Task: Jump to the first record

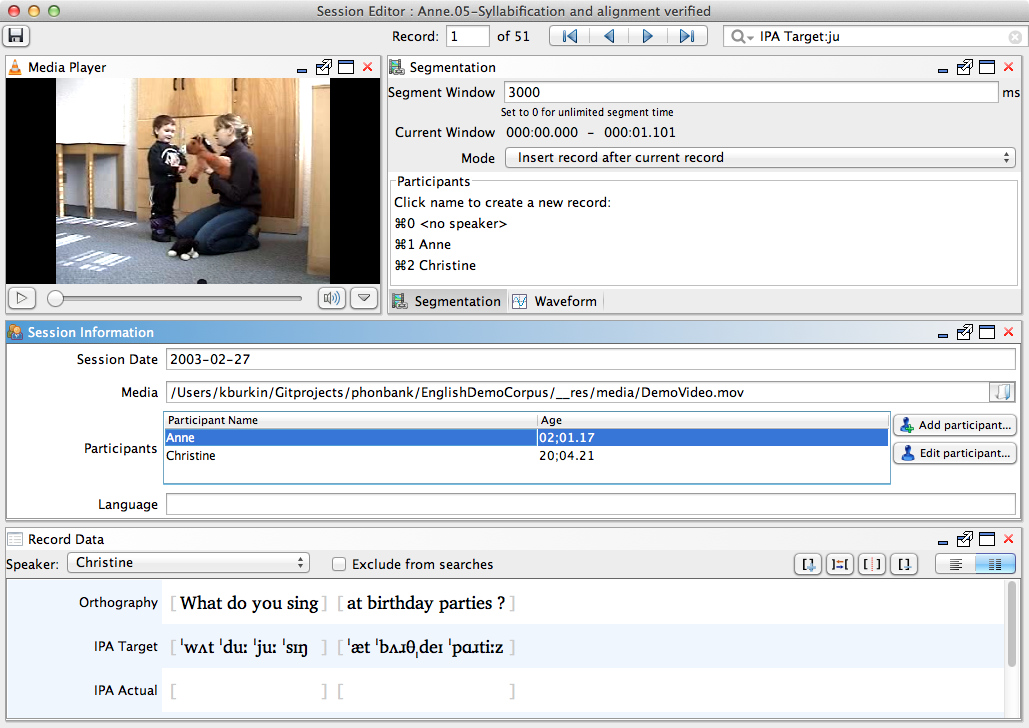Action: 570,36
